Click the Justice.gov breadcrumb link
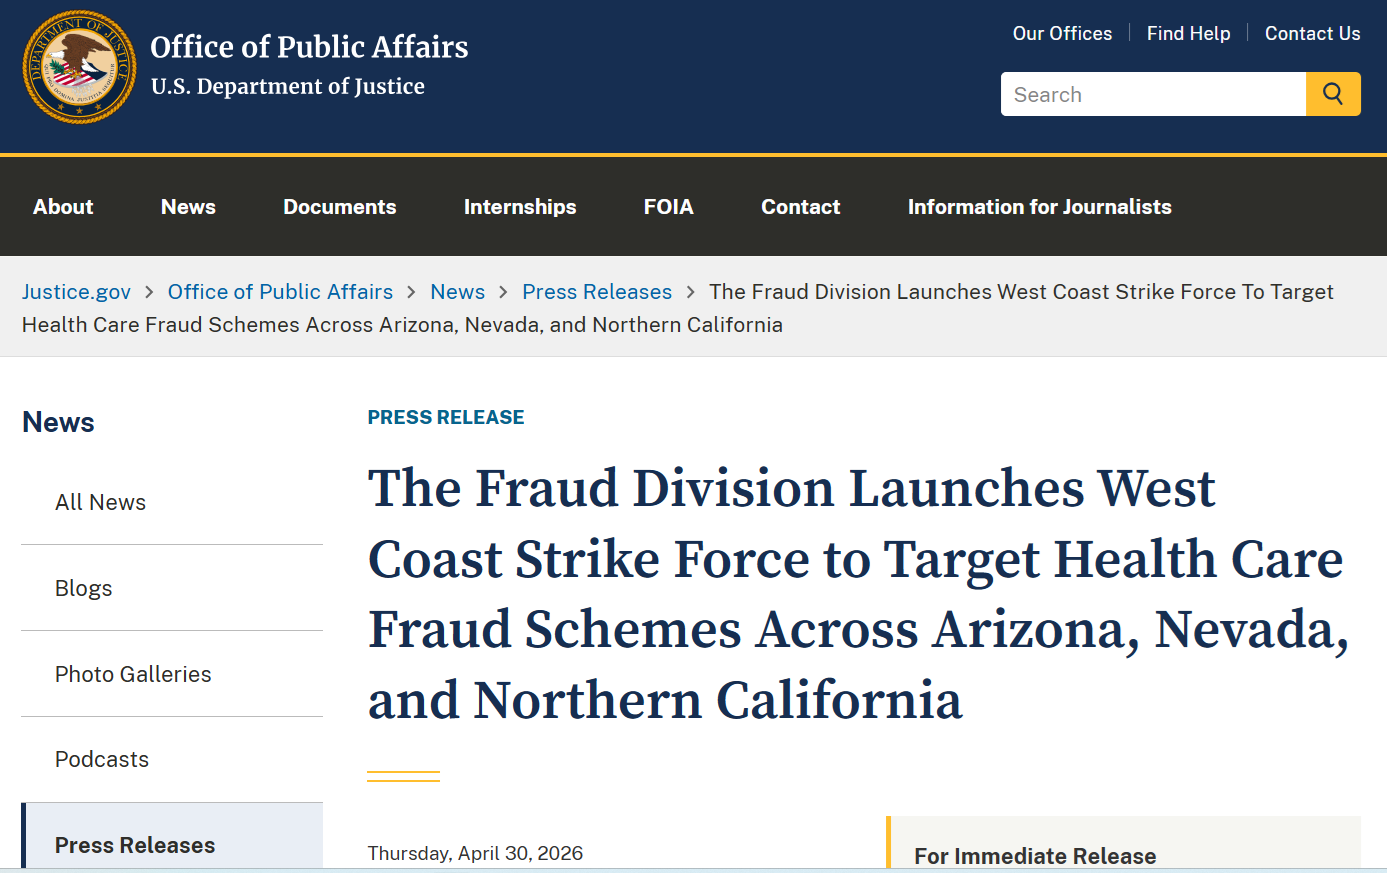 pos(76,292)
